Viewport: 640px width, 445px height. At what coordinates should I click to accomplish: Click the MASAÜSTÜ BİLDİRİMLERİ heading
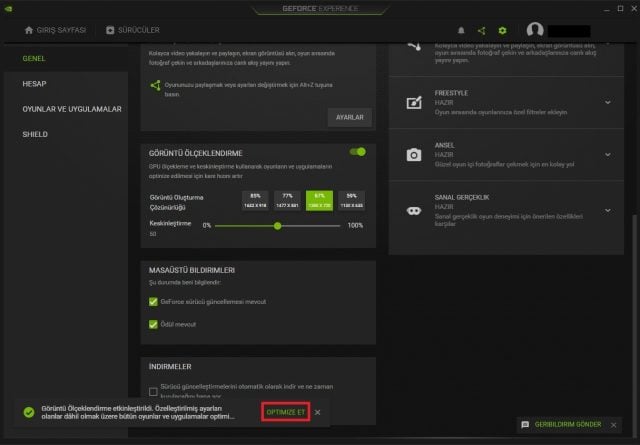[x=191, y=270]
